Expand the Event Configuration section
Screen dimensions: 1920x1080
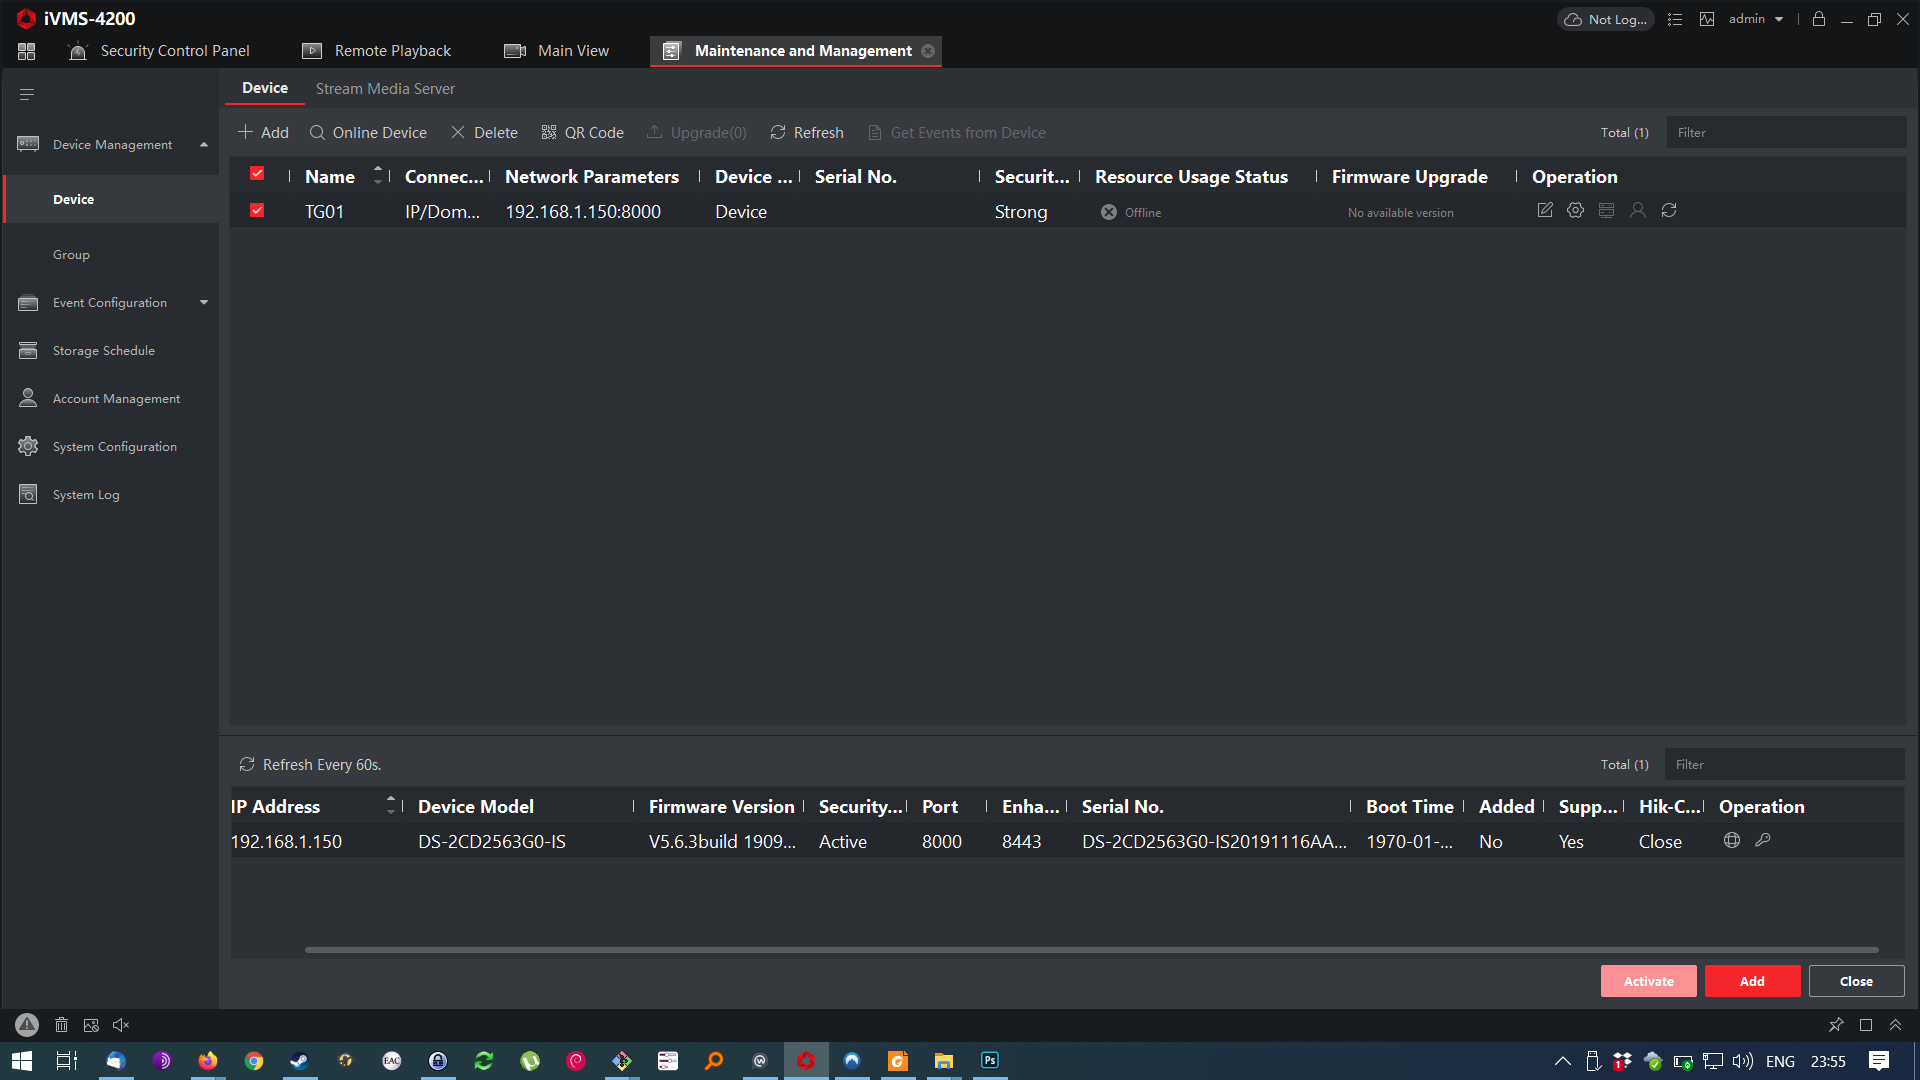[x=204, y=303]
